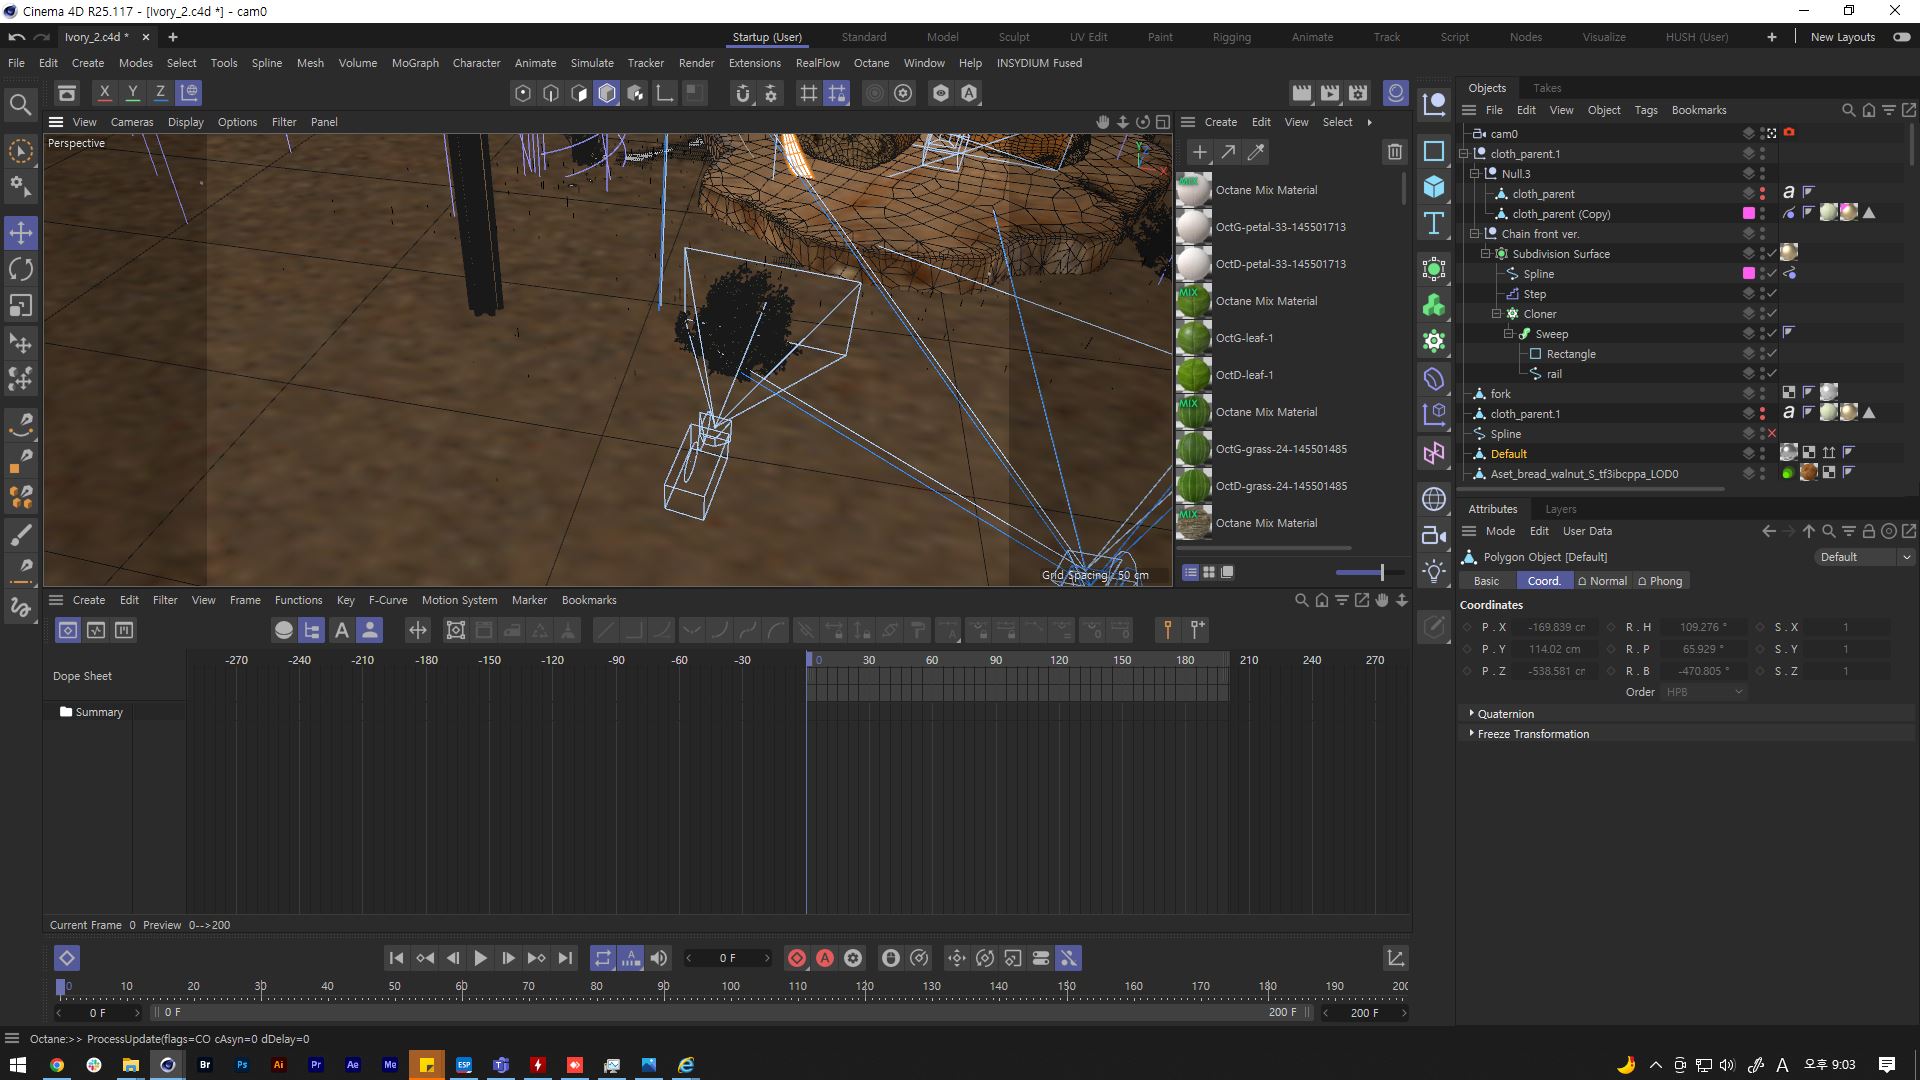This screenshot has height=1080, width=1920.
Task: Collapse the Sweep tree node
Action: (1508, 333)
